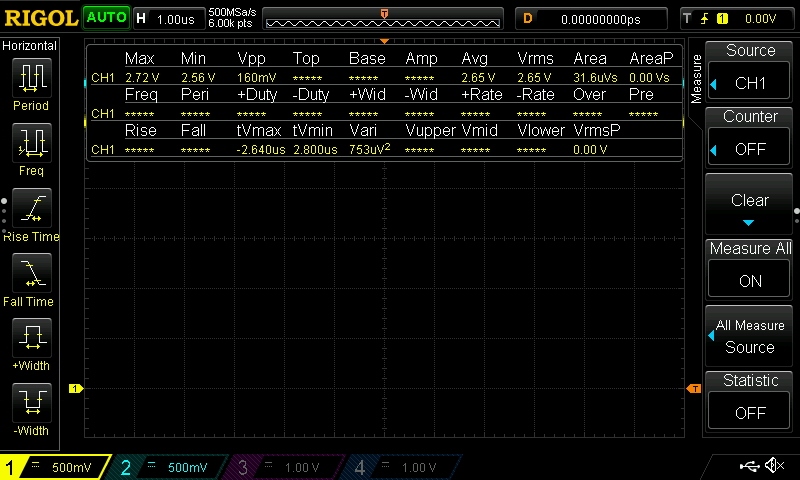
Task: Click the orange trigger level marker
Action: 693,388
